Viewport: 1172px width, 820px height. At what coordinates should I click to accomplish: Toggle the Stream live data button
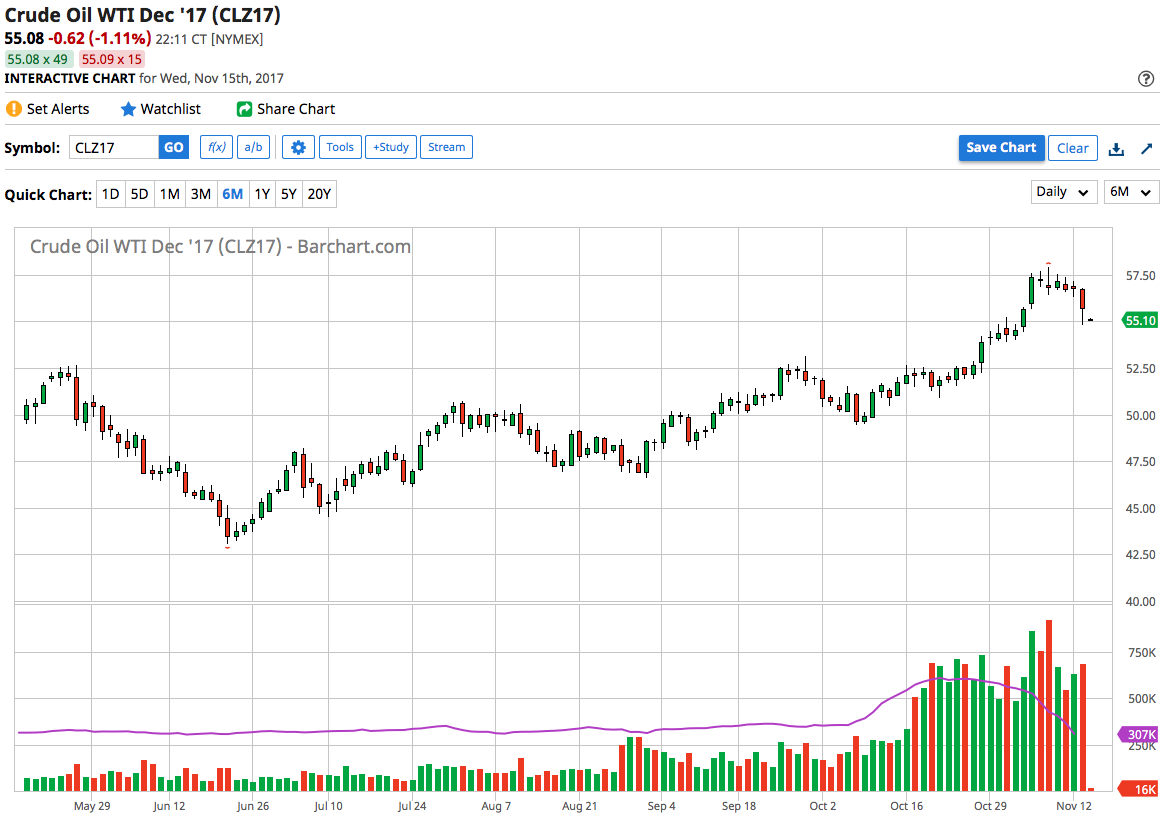(446, 147)
